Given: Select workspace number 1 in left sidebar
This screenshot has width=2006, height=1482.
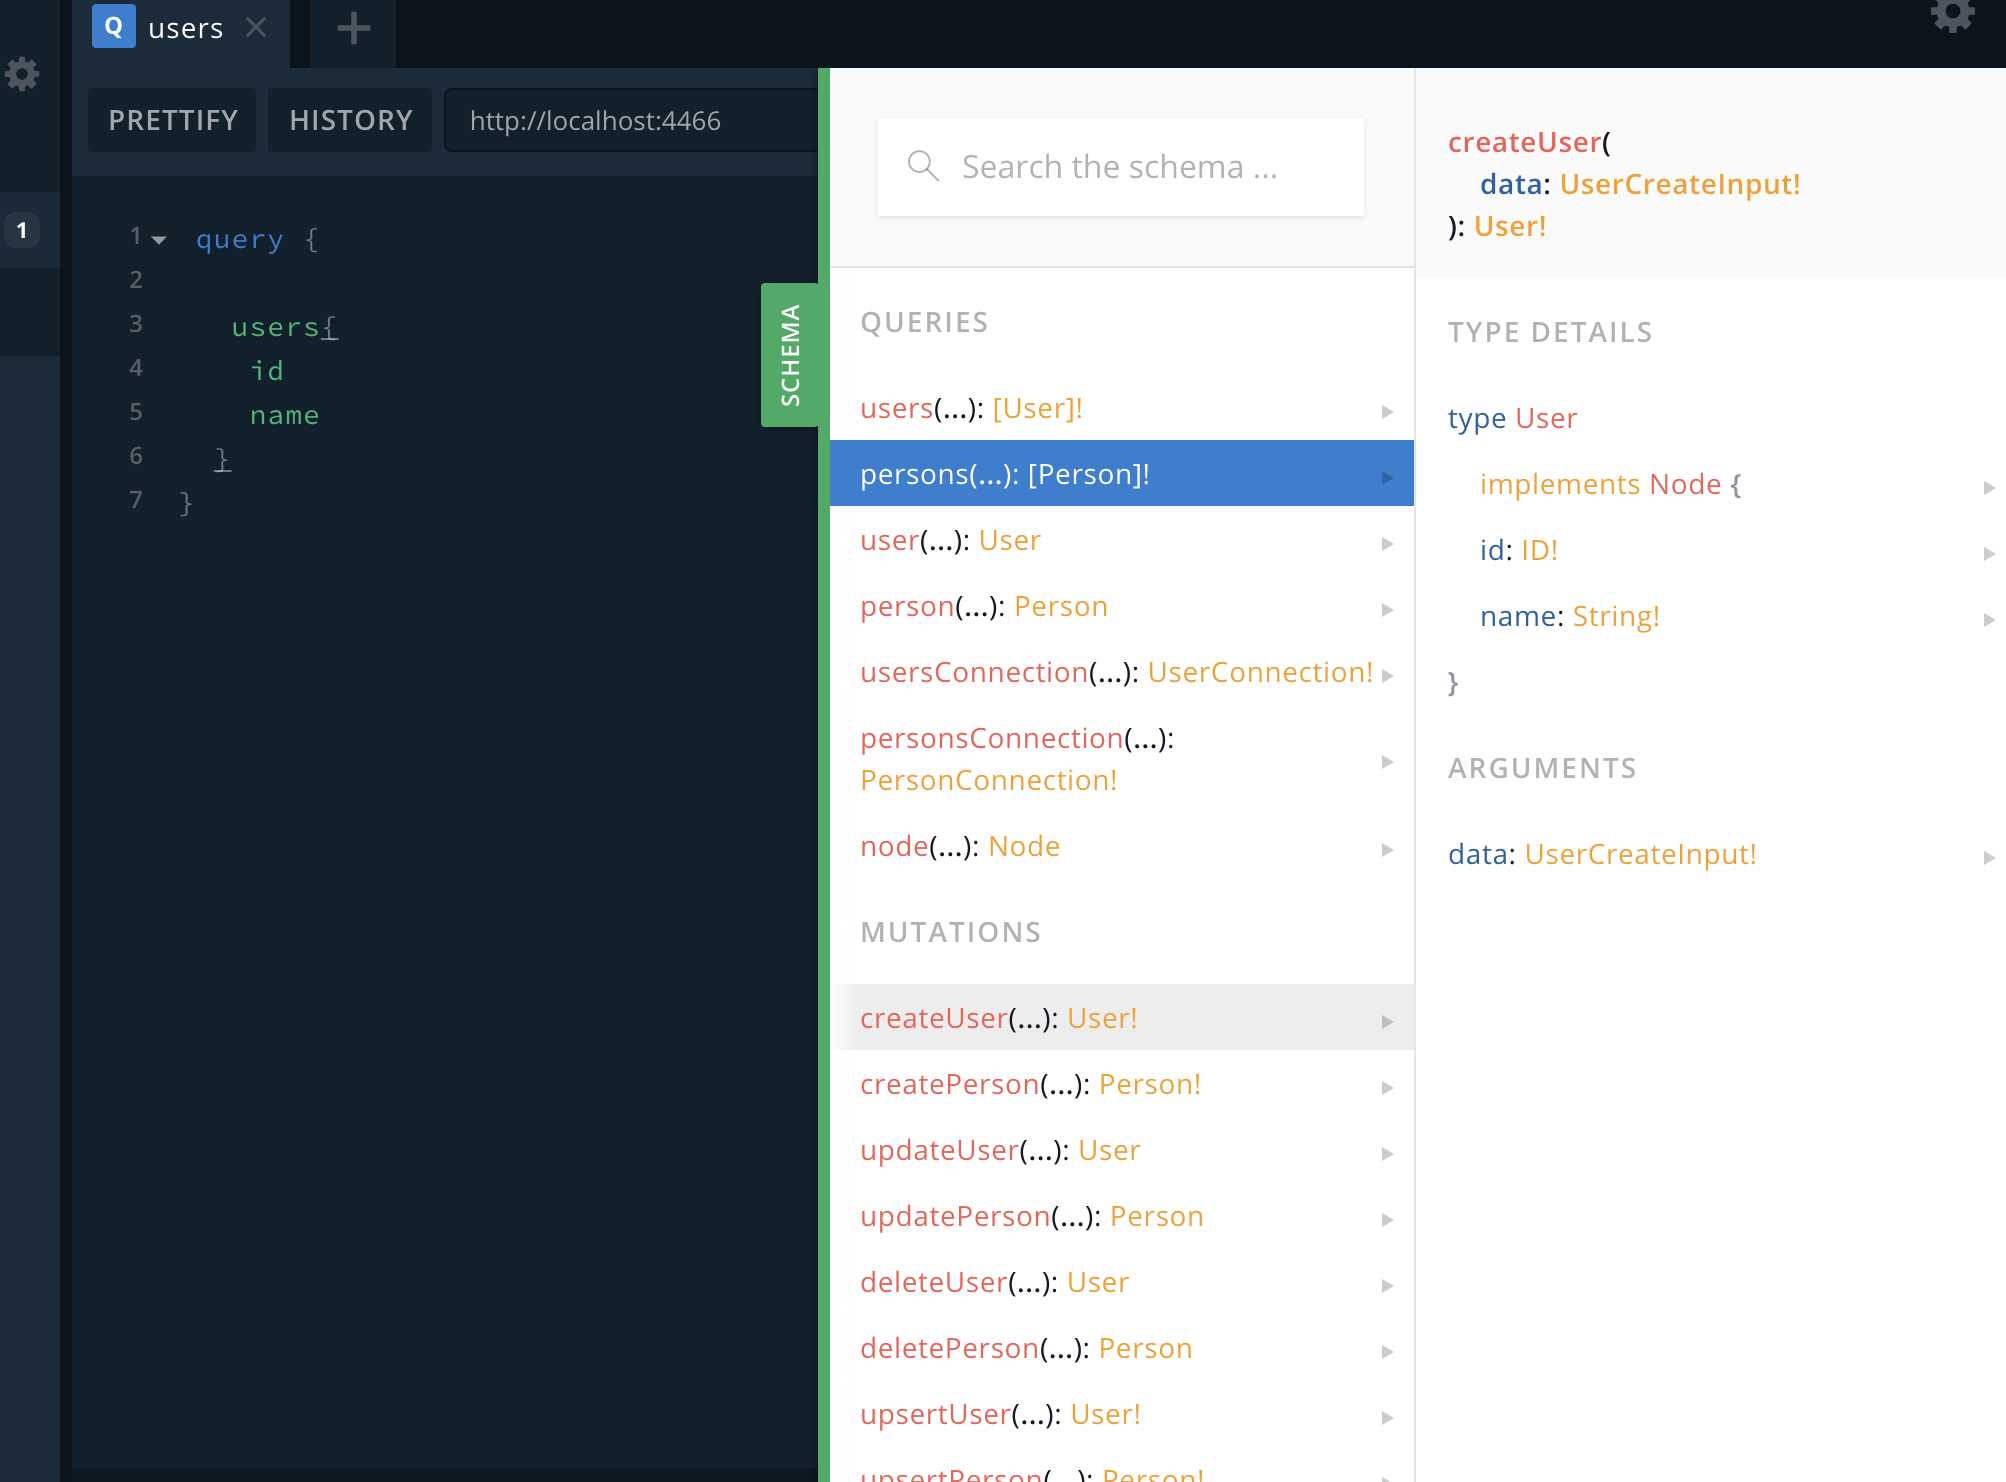Looking at the screenshot, I should coord(22,230).
